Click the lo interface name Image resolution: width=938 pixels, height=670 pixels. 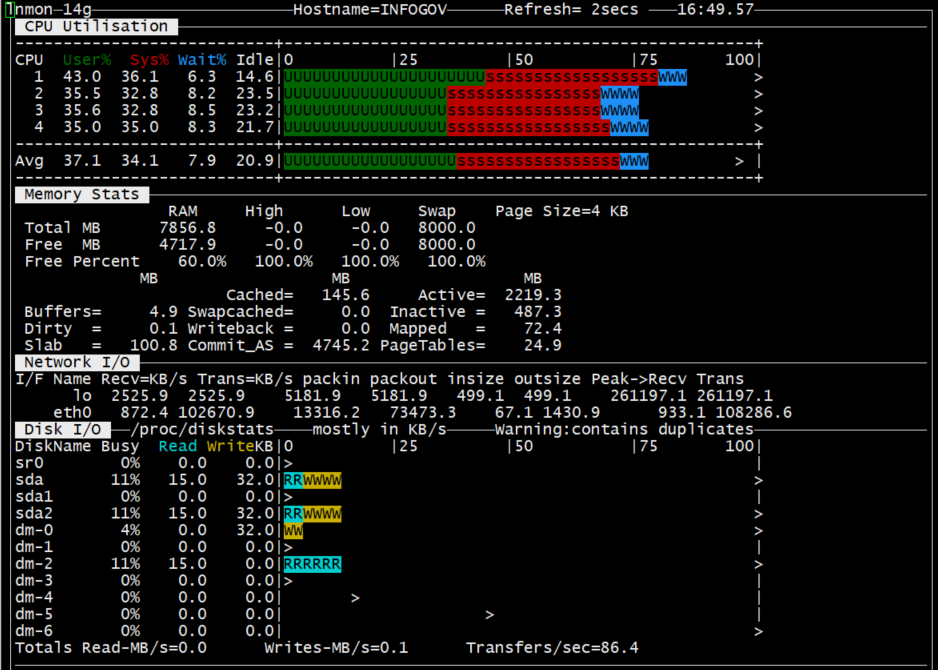point(82,395)
